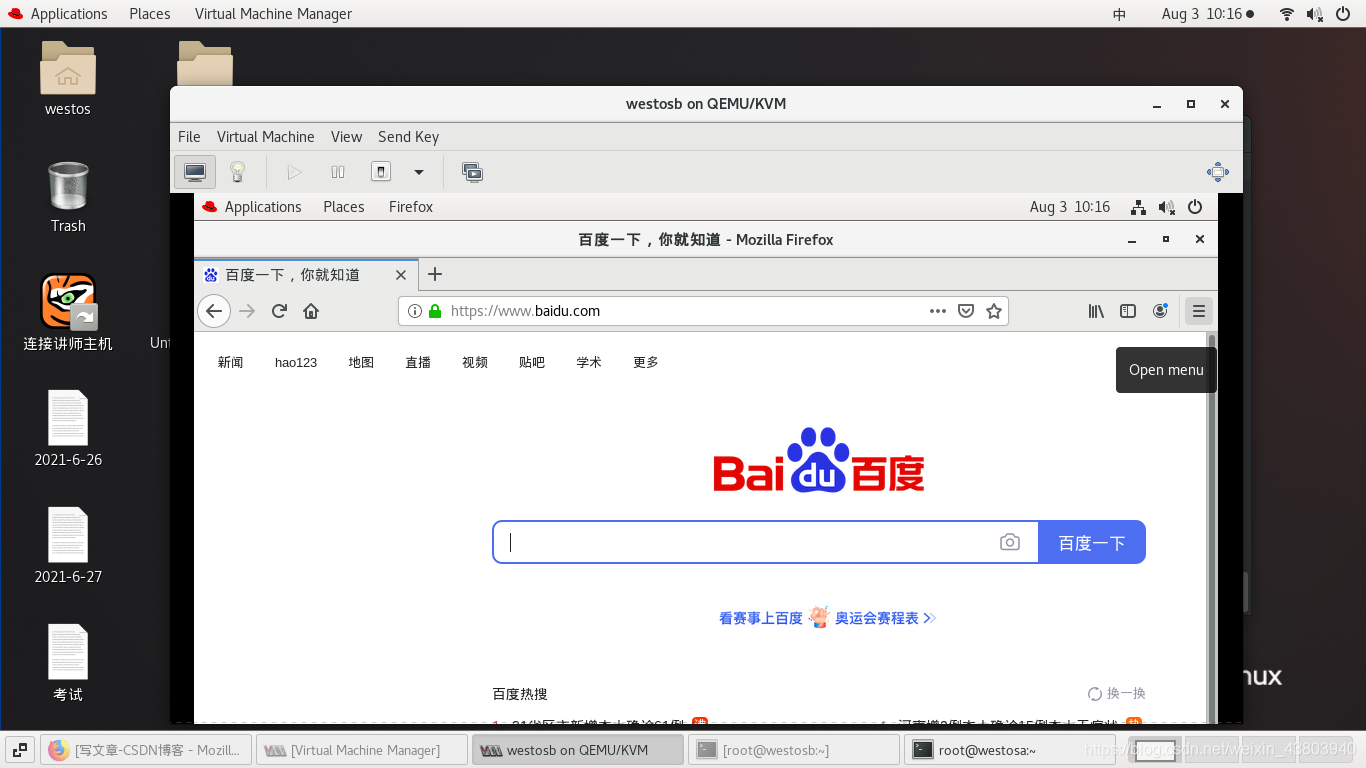Open File menu in virt-manager window
This screenshot has height=768, width=1366.
pos(189,137)
